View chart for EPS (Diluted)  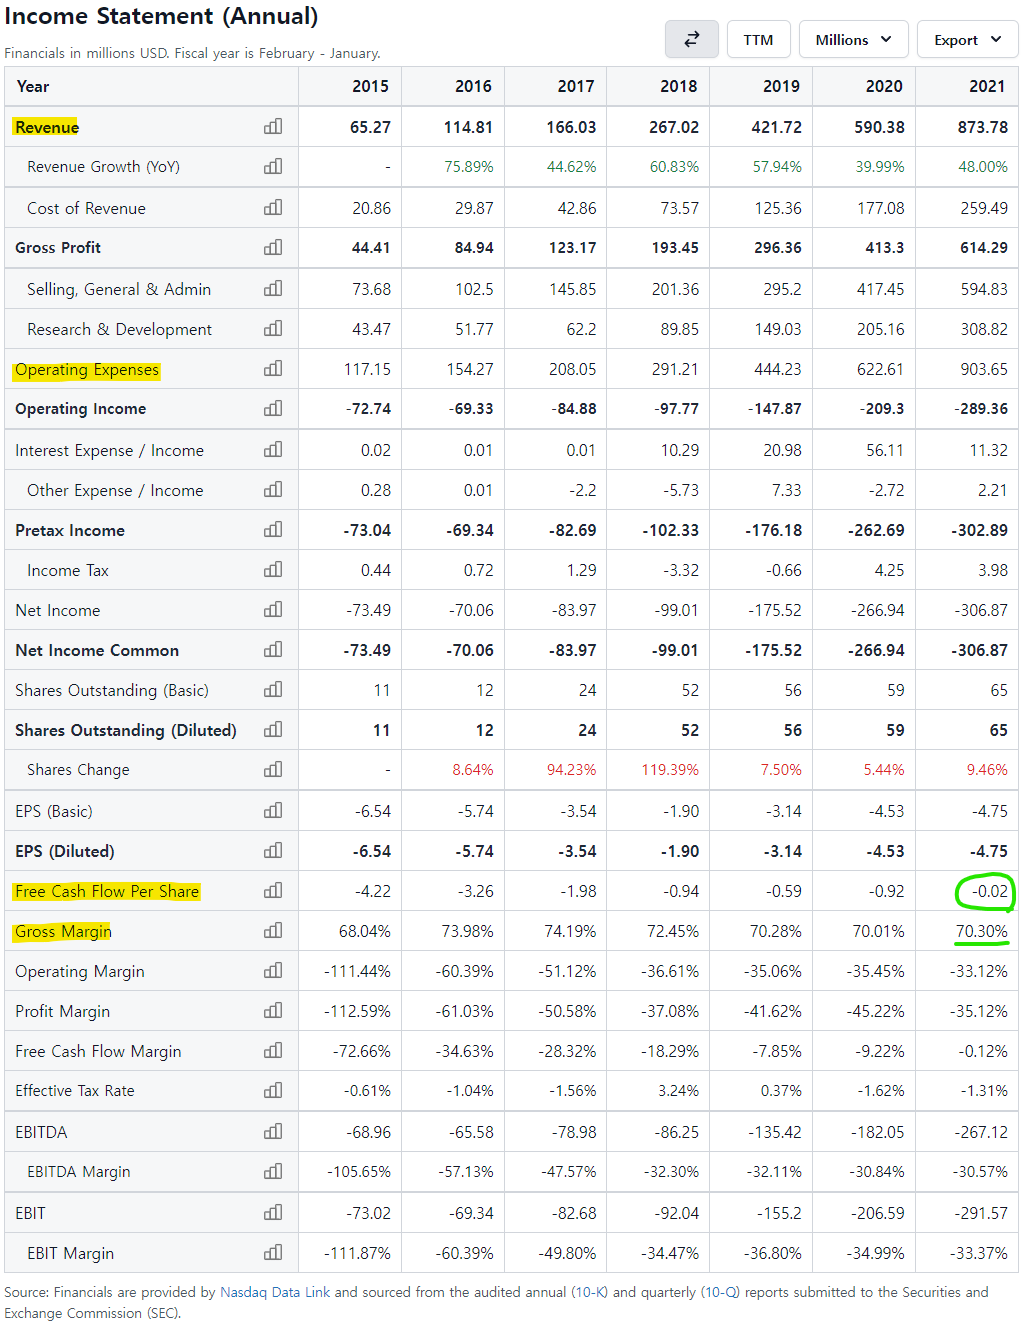[273, 851]
